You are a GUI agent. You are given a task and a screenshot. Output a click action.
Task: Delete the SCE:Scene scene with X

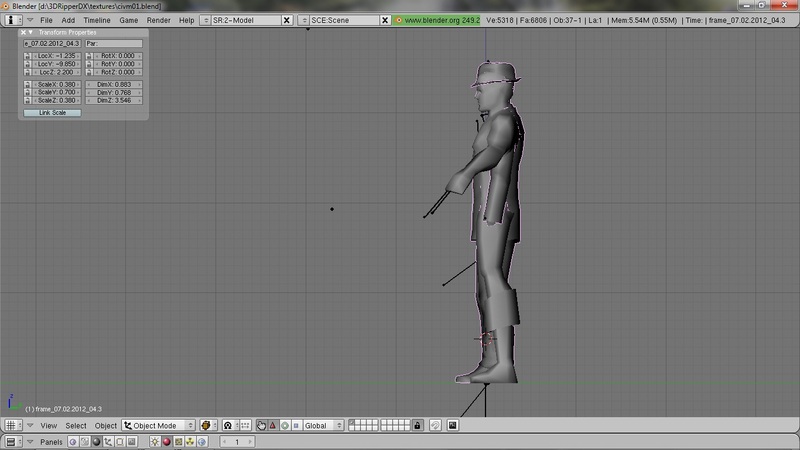point(385,20)
